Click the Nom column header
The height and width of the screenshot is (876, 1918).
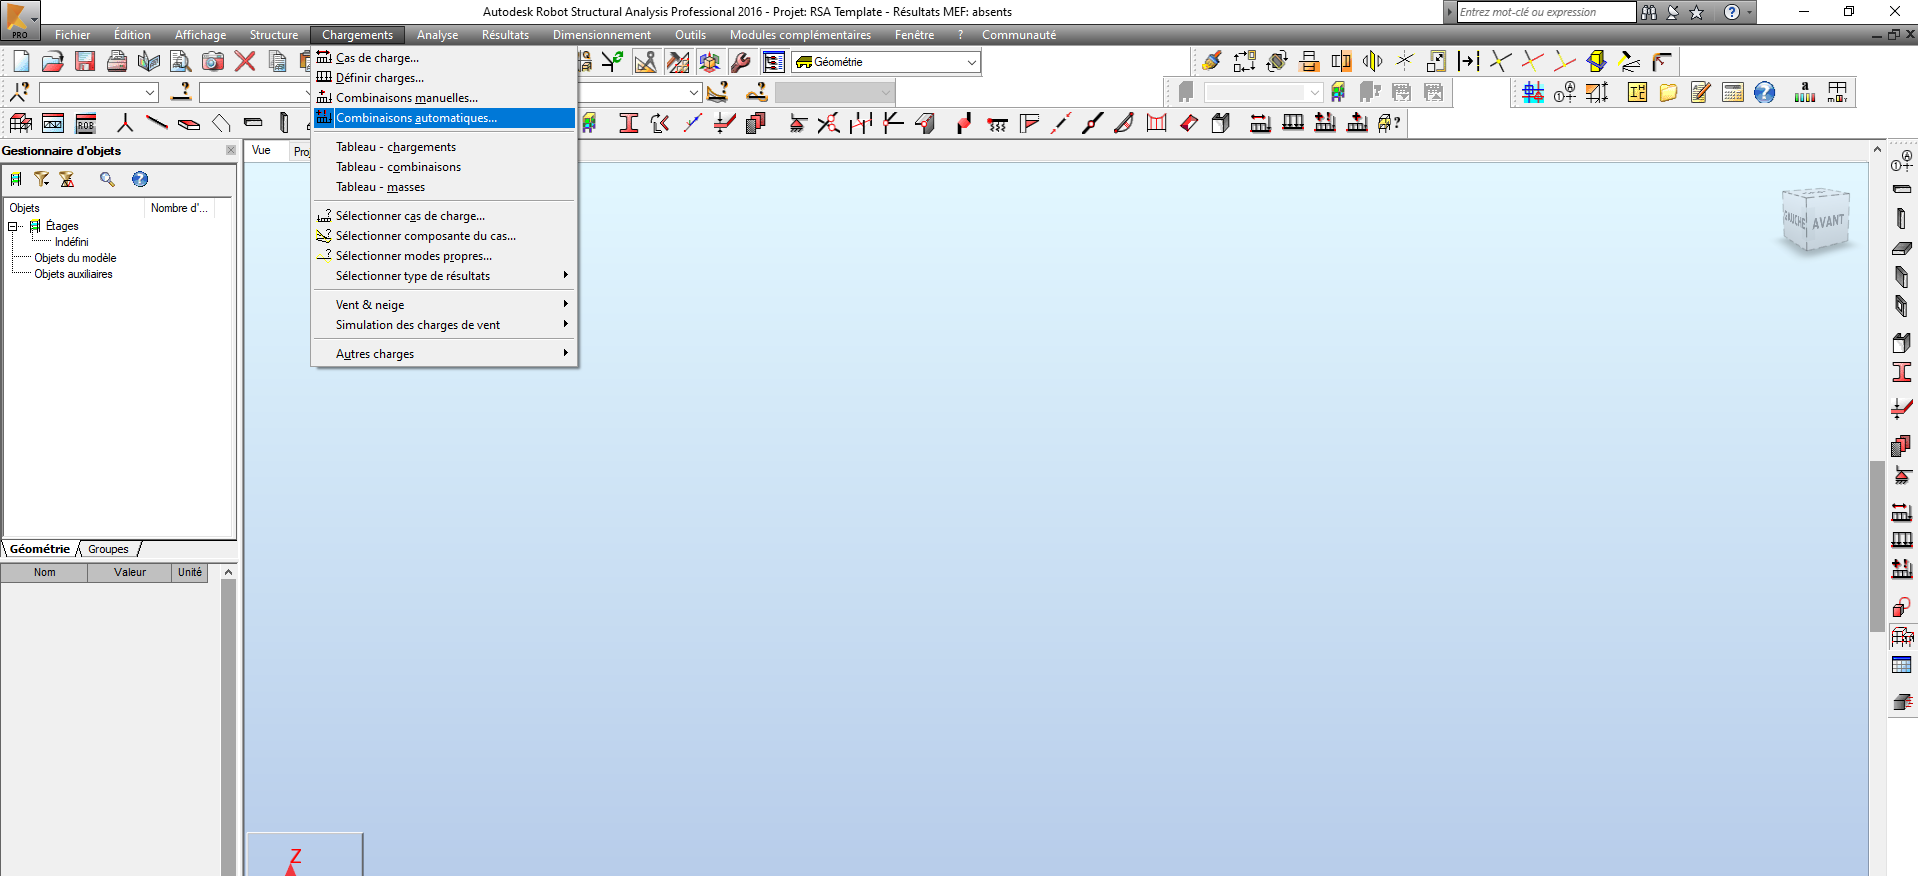point(44,572)
